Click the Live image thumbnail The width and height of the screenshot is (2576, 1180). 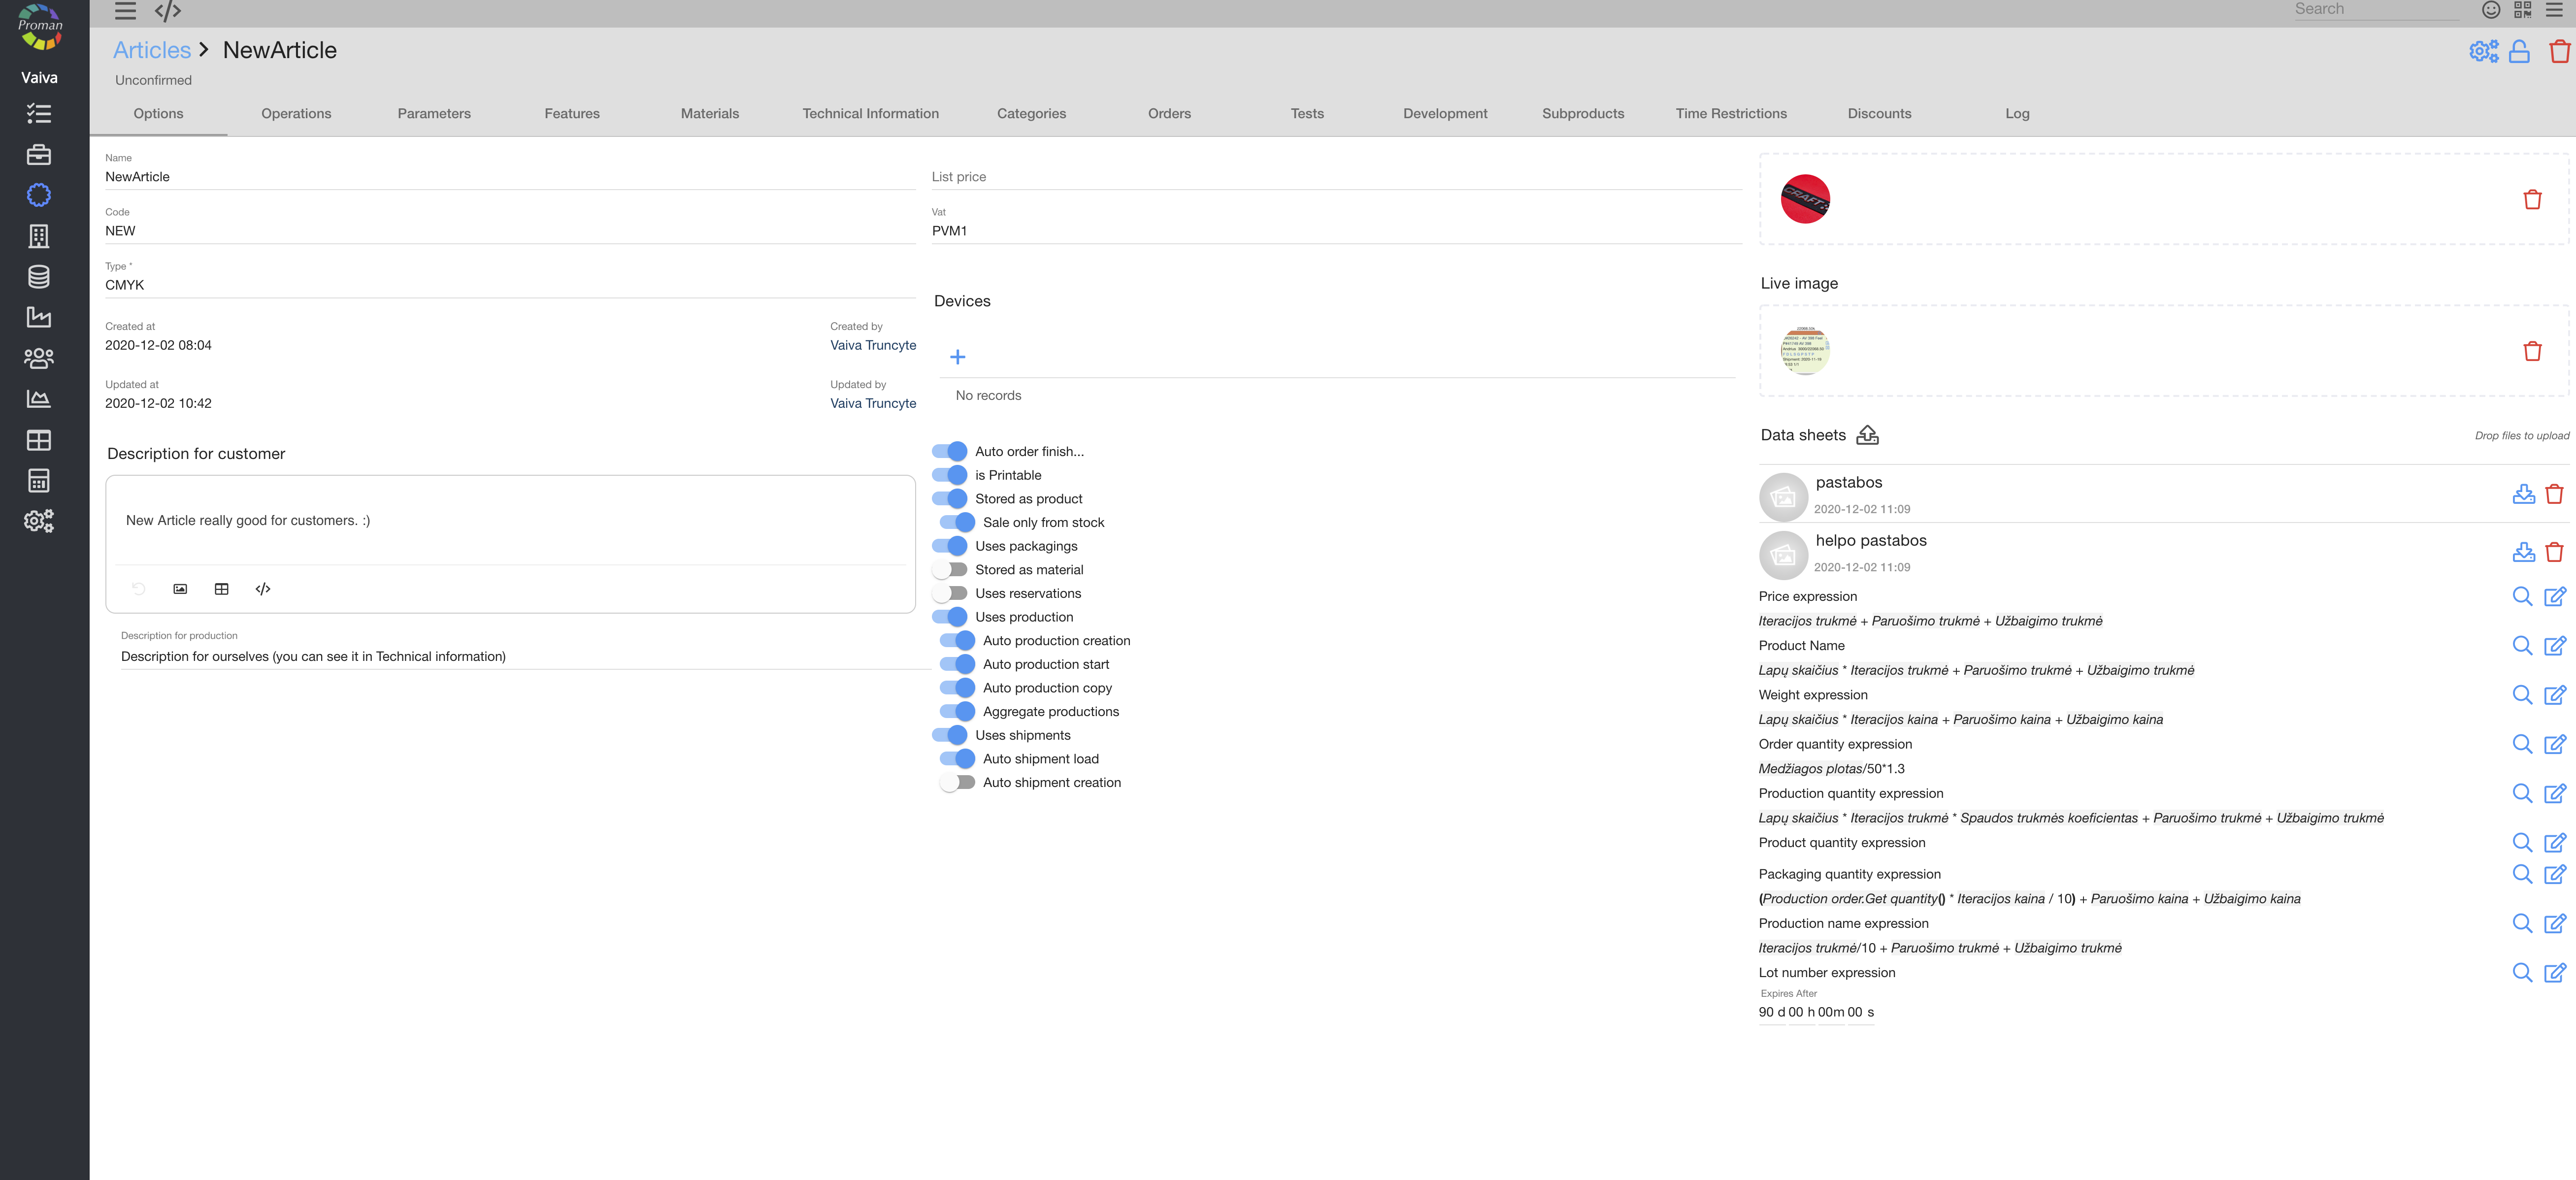[x=1805, y=351]
